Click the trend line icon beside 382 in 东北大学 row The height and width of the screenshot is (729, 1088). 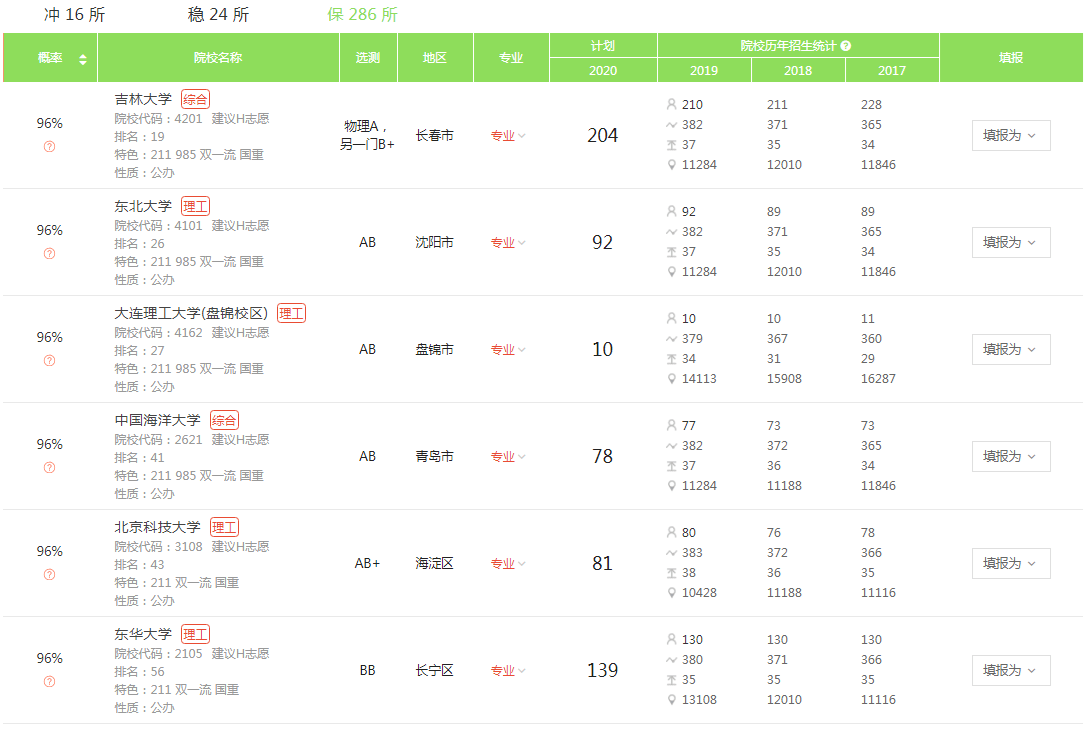coord(671,231)
